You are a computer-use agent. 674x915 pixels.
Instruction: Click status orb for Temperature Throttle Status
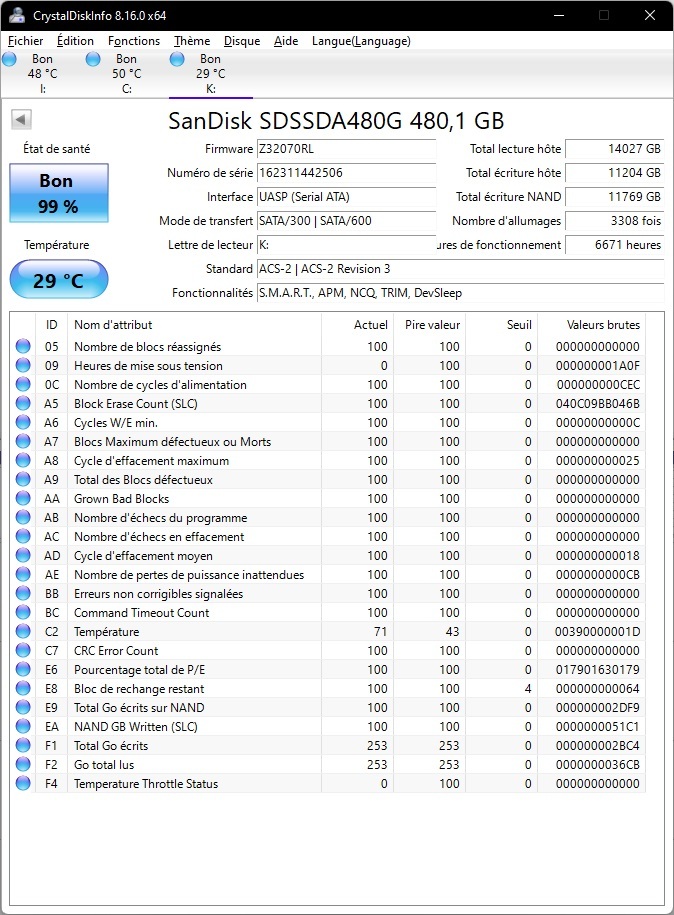point(23,784)
